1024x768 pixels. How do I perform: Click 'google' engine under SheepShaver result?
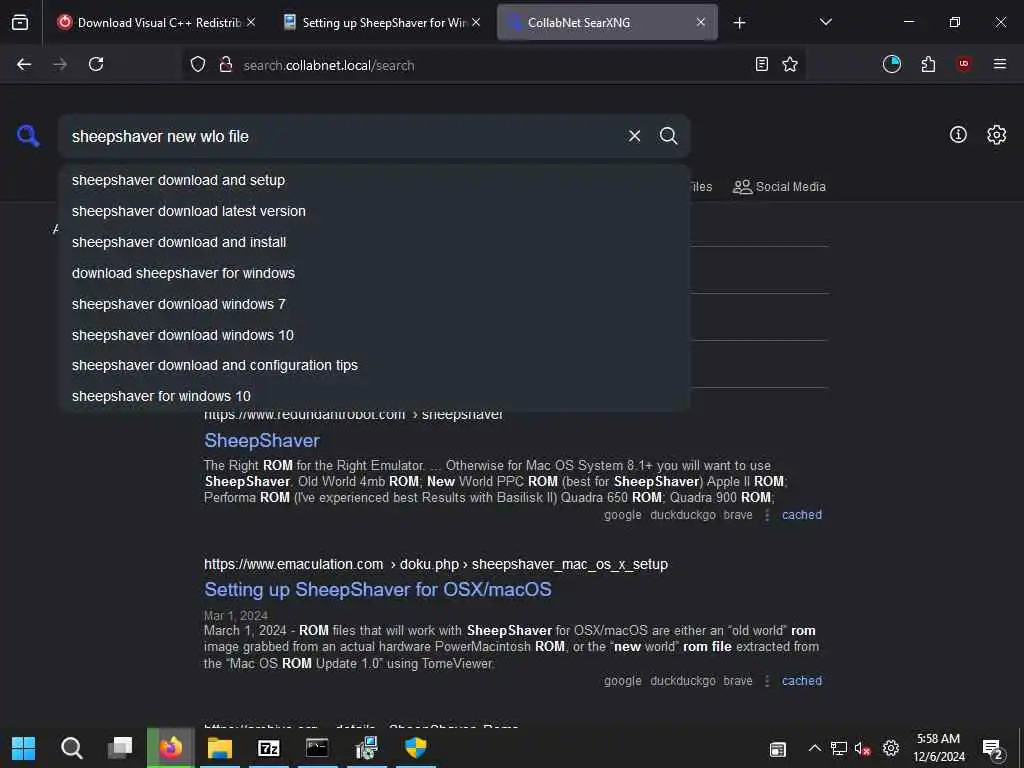tap(622, 515)
